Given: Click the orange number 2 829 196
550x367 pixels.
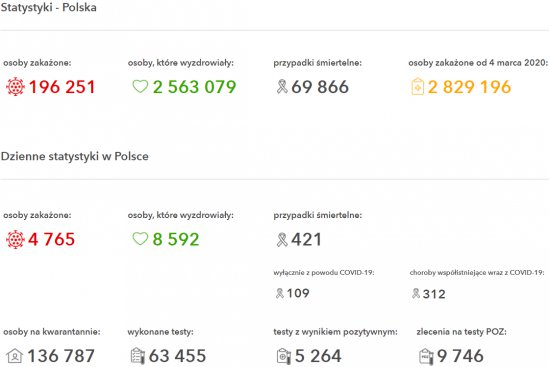Looking at the screenshot, I should [470, 87].
